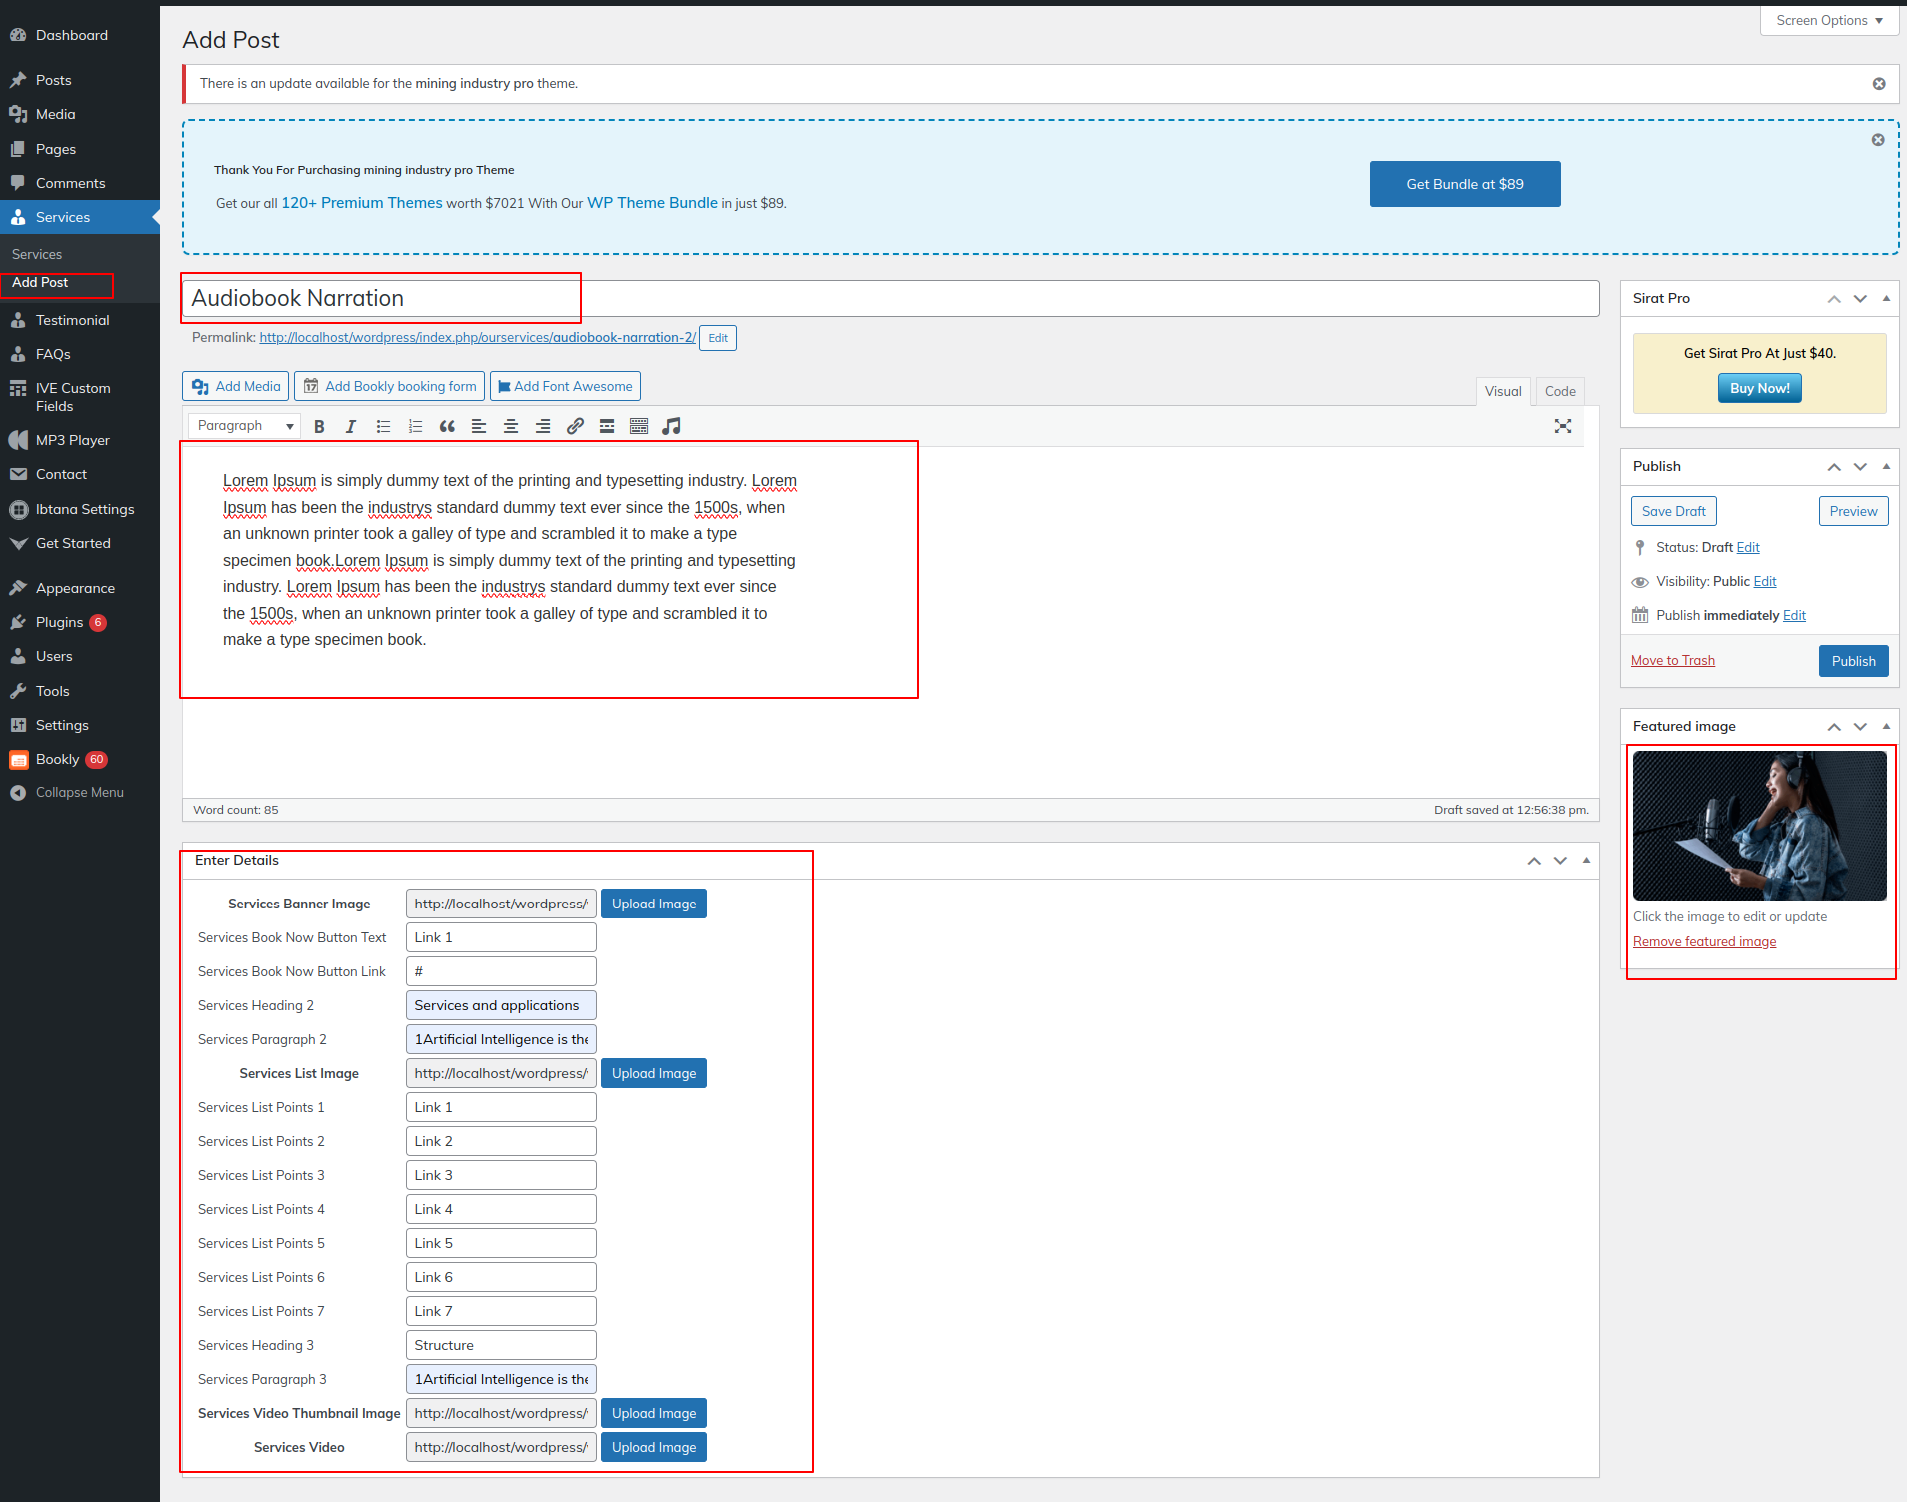Toggle bold formatting in editor toolbar
This screenshot has height=1502, width=1907.
coord(319,426)
